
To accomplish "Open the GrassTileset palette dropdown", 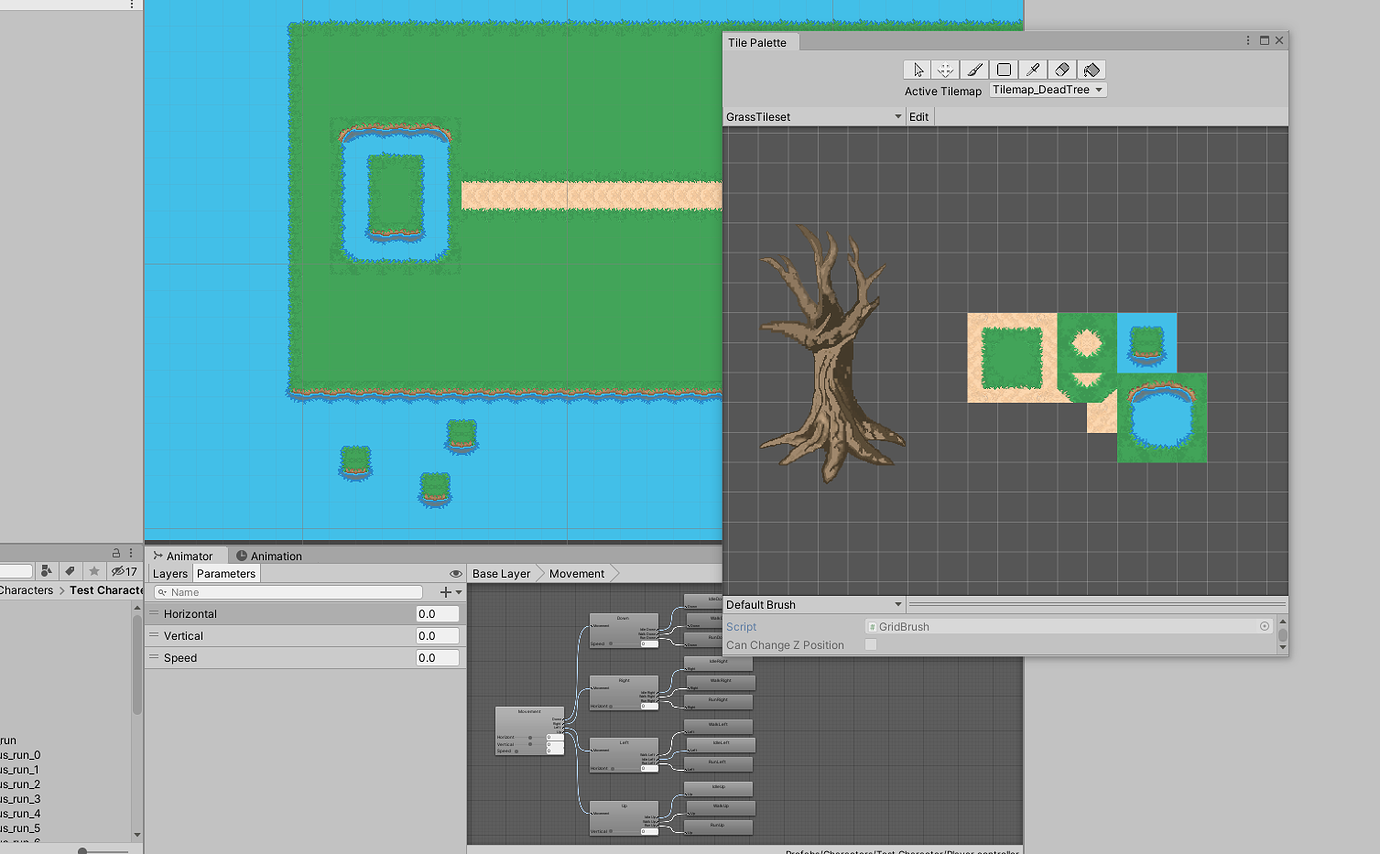I will 813,116.
